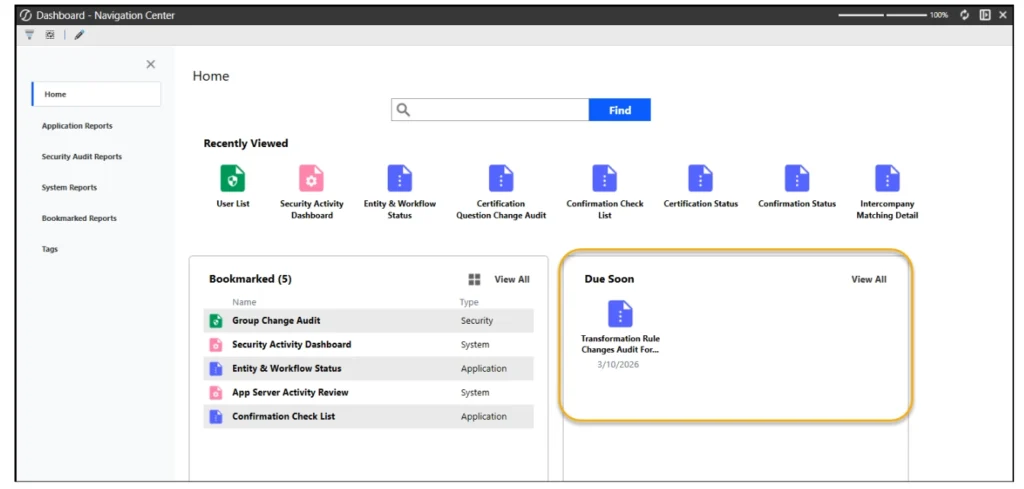Open the Transformation Rule Changes Audit report icon
Image resolution: width=1024 pixels, height=489 pixels.
point(620,314)
